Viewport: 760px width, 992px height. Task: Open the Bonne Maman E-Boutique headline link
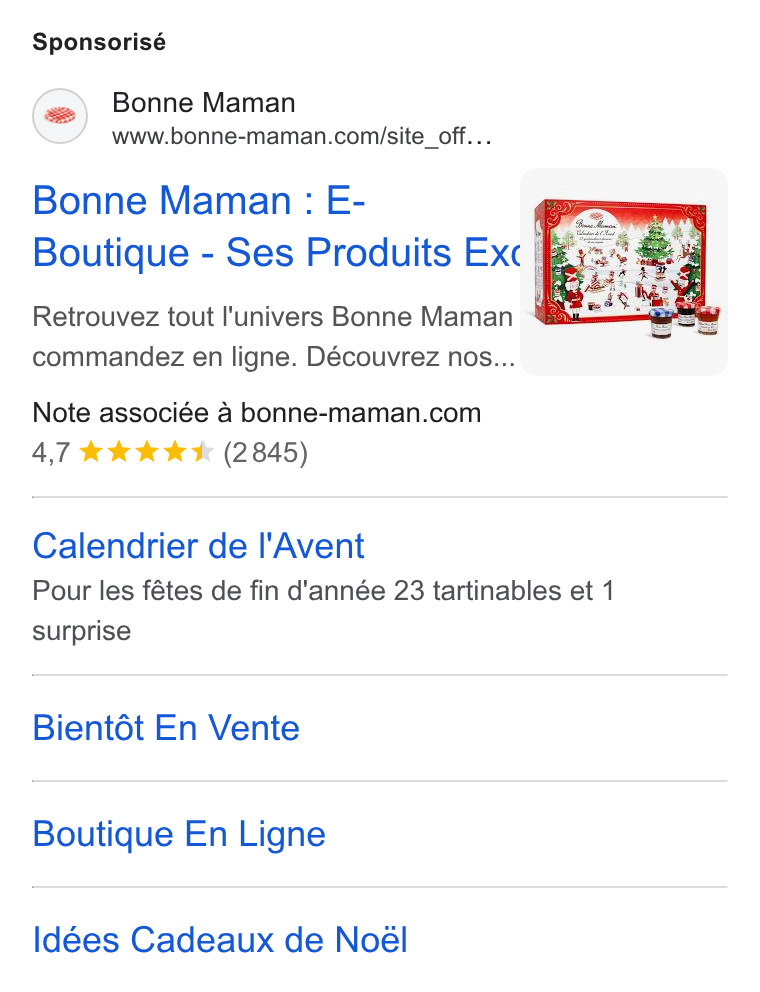click(x=276, y=226)
